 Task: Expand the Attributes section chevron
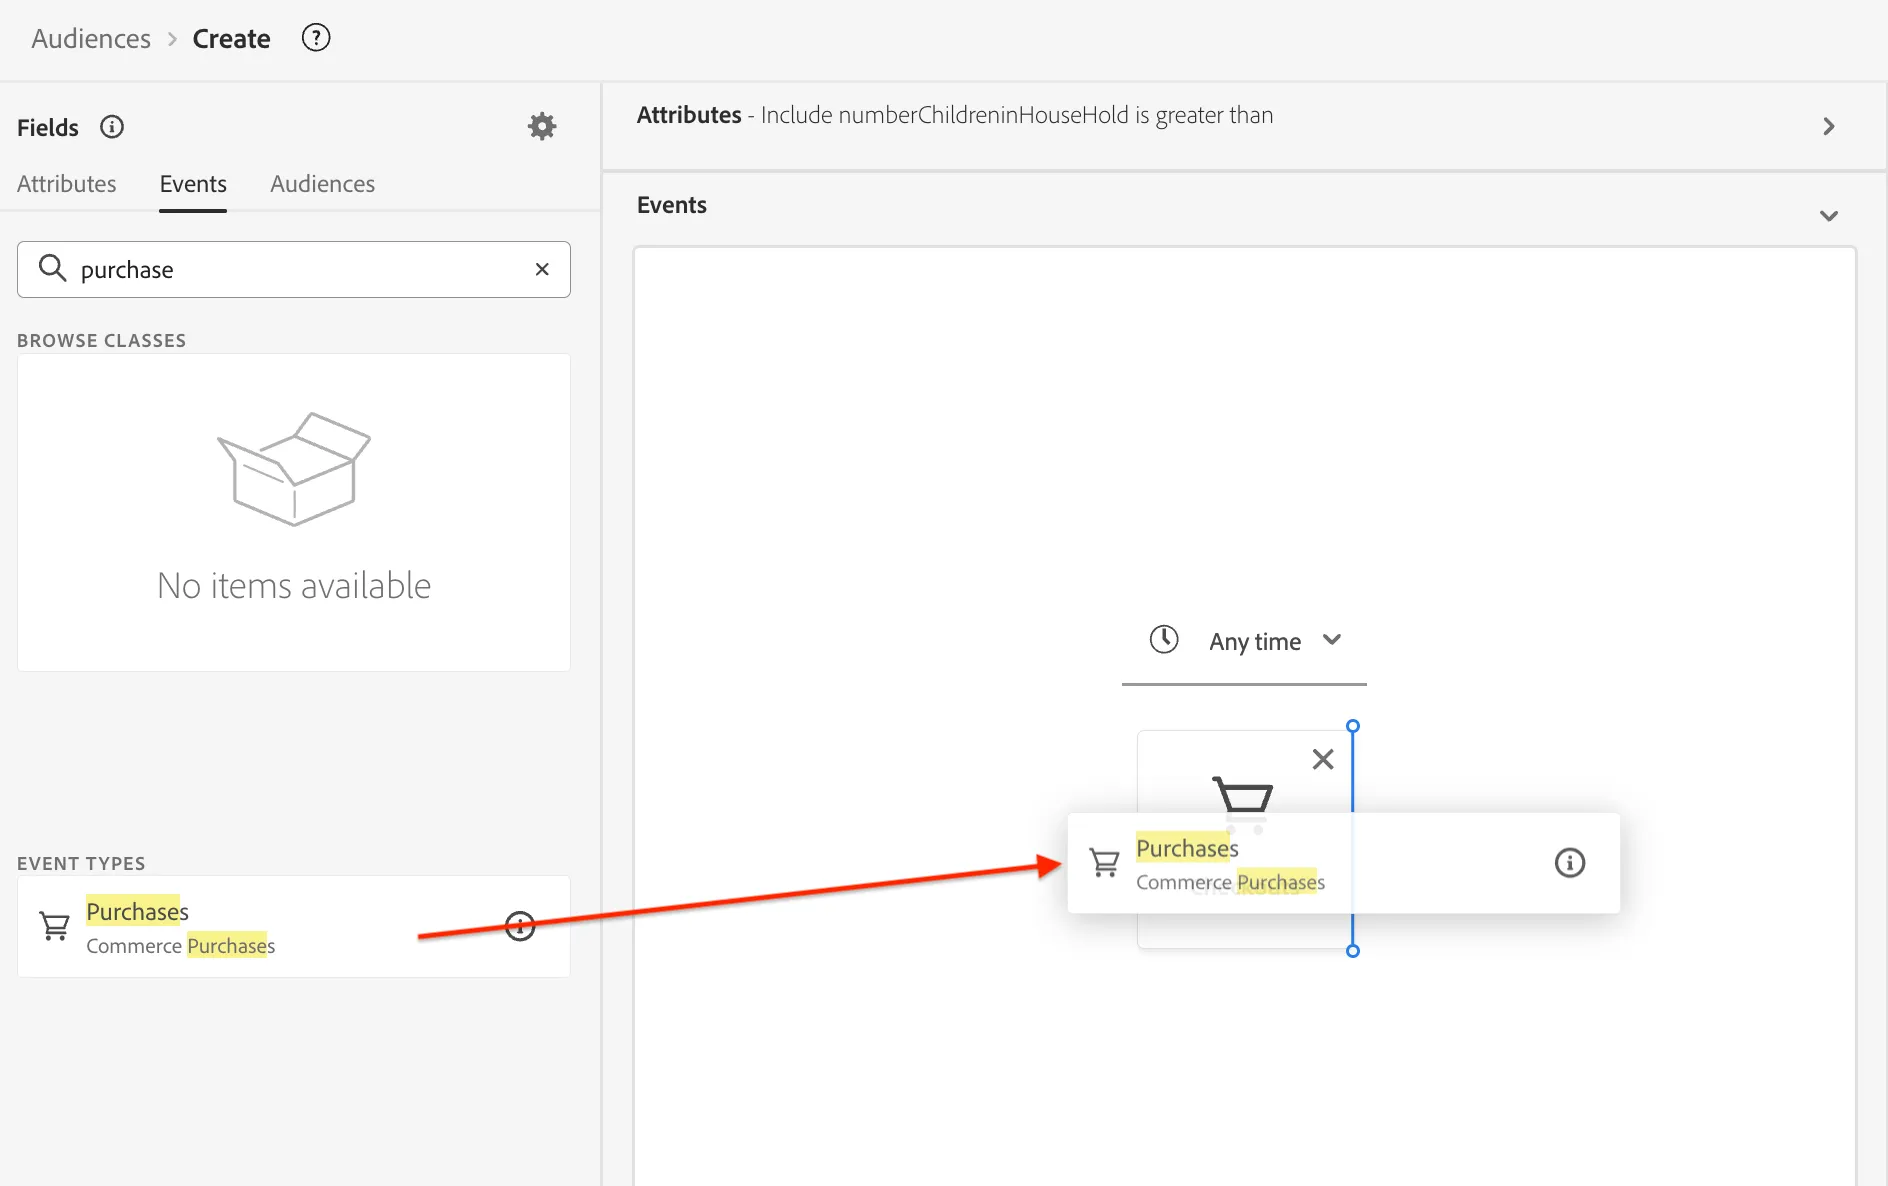(1829, 126)
